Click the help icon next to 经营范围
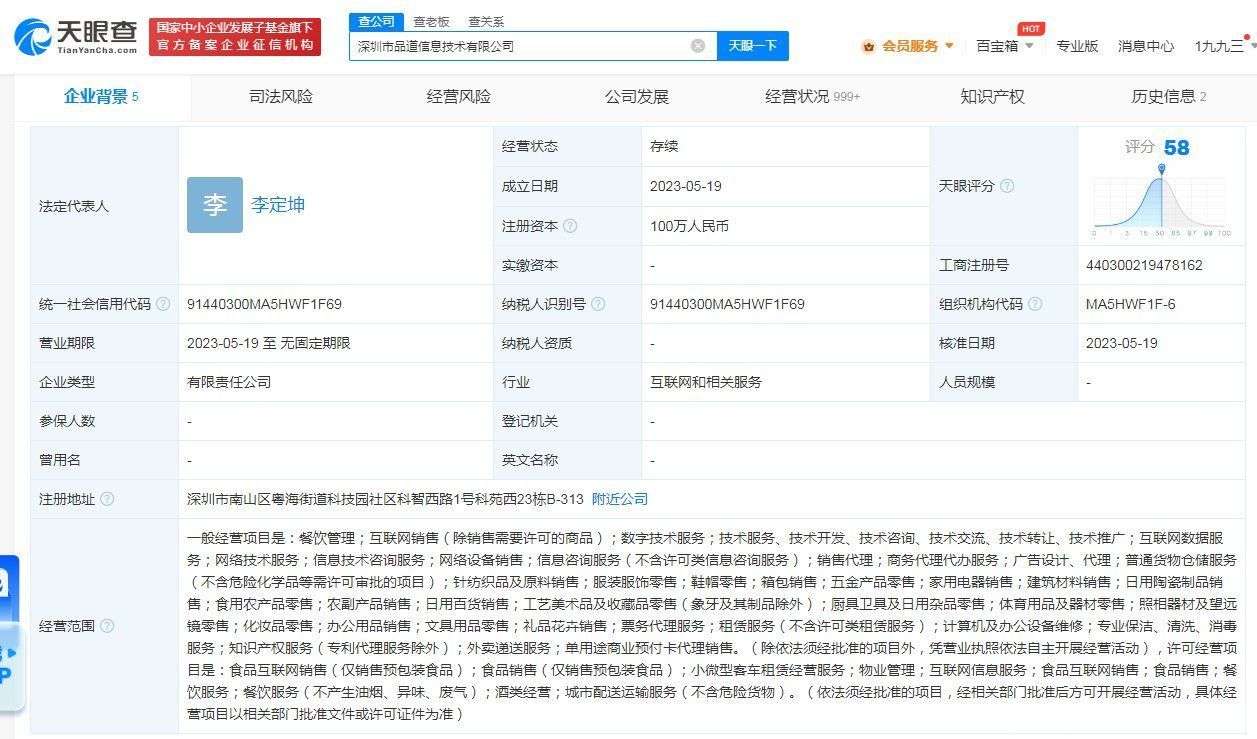The image size is (1257, 739). click(107, 626)
